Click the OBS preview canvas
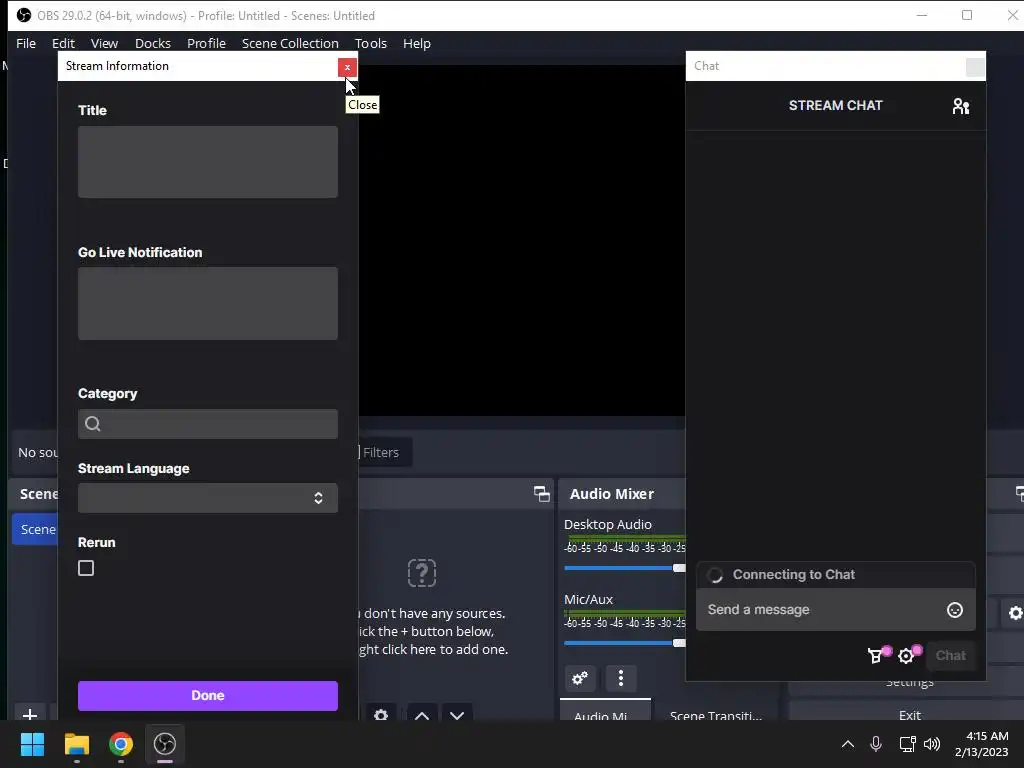Viewport: 1024px width, 768px height. click(x=521, y=242)
